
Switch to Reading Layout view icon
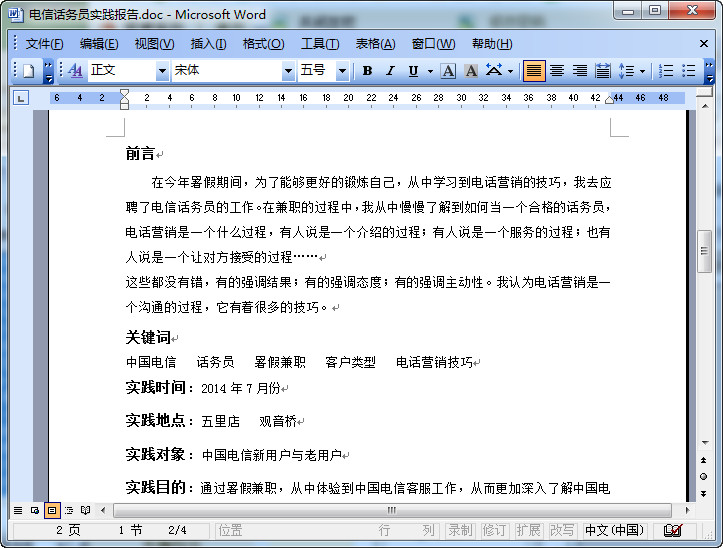click(x=85, y=510)
